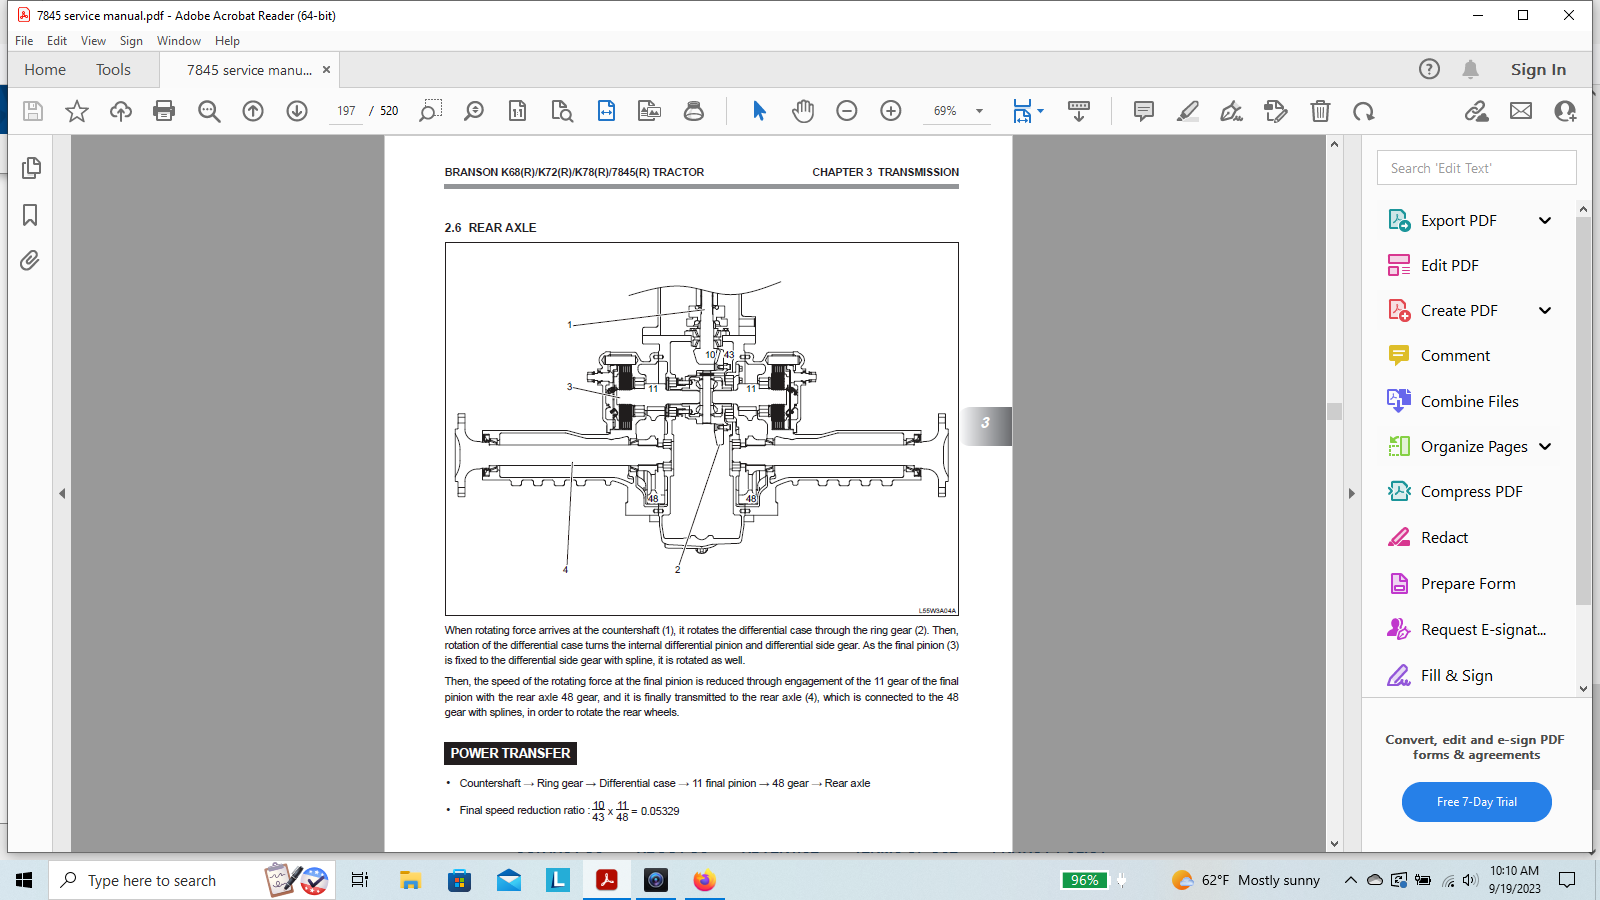
Task: Go to previous page arrow
Action: (x=253, y=111)
